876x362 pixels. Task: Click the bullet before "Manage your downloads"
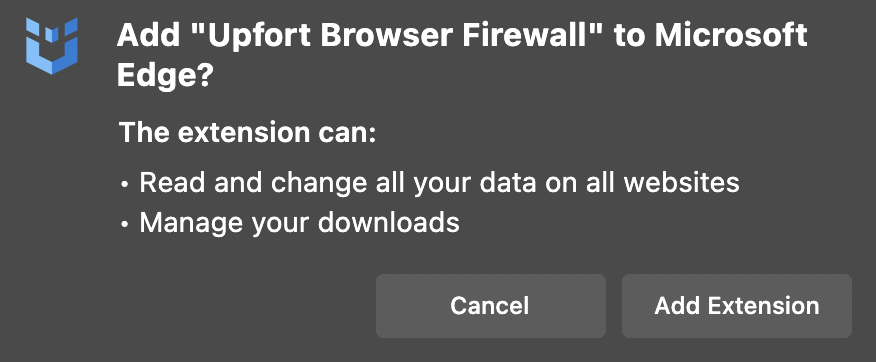click(125, 224)
